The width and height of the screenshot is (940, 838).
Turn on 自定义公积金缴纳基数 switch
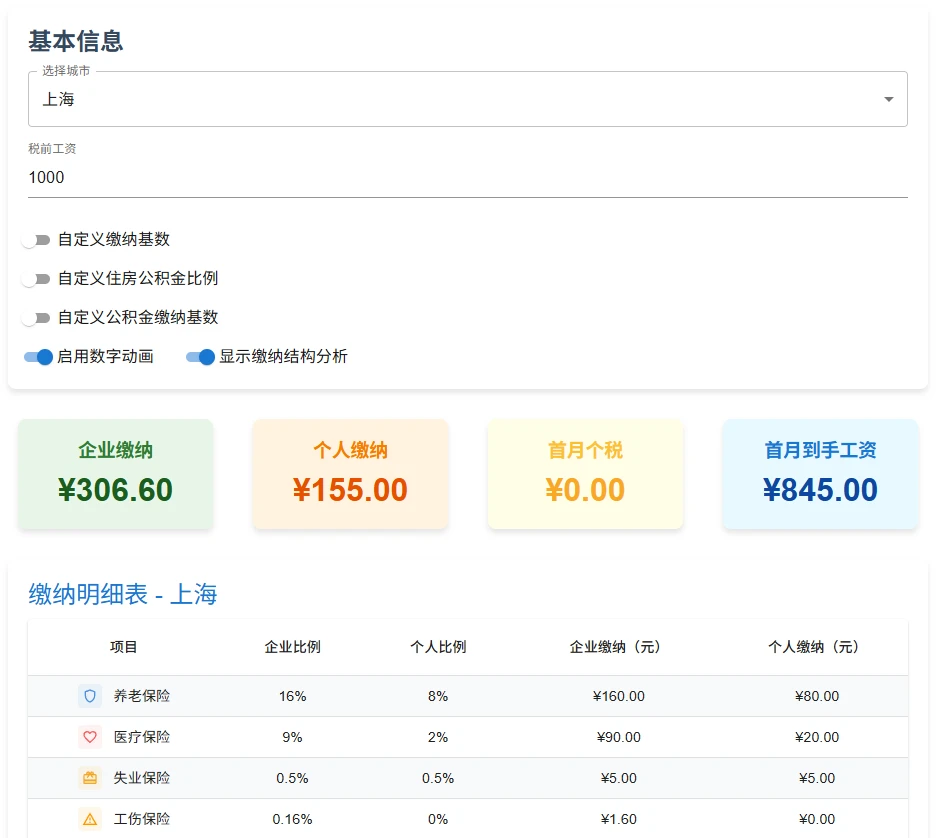pos(37,318)
